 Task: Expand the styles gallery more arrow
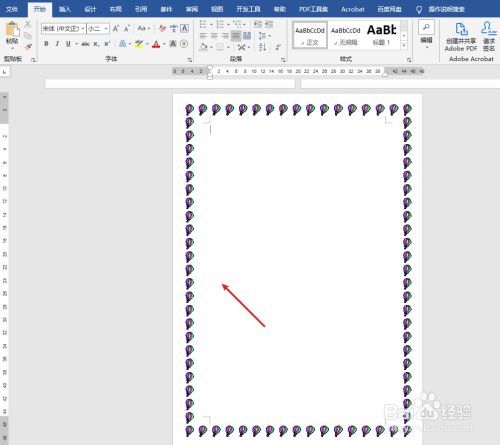click(x=404, y=45)
